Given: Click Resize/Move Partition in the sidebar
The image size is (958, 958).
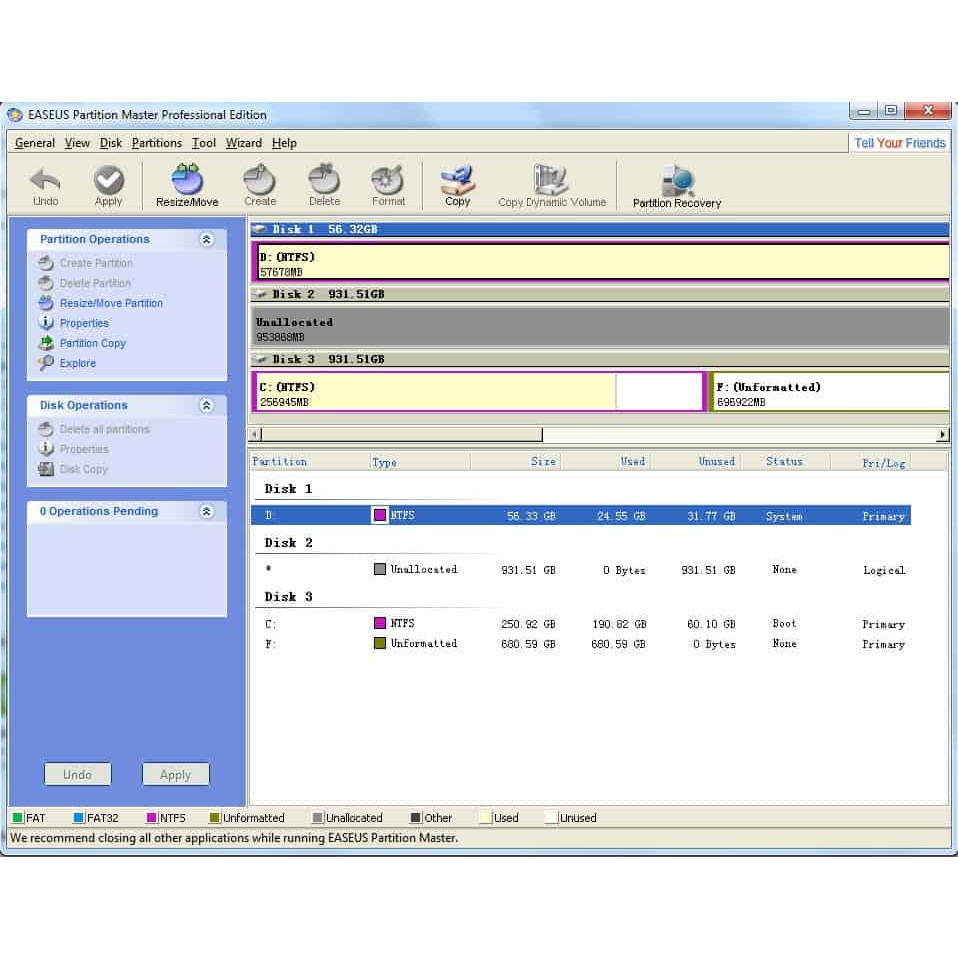Looking at the screenshot, I should coord(110,303).
